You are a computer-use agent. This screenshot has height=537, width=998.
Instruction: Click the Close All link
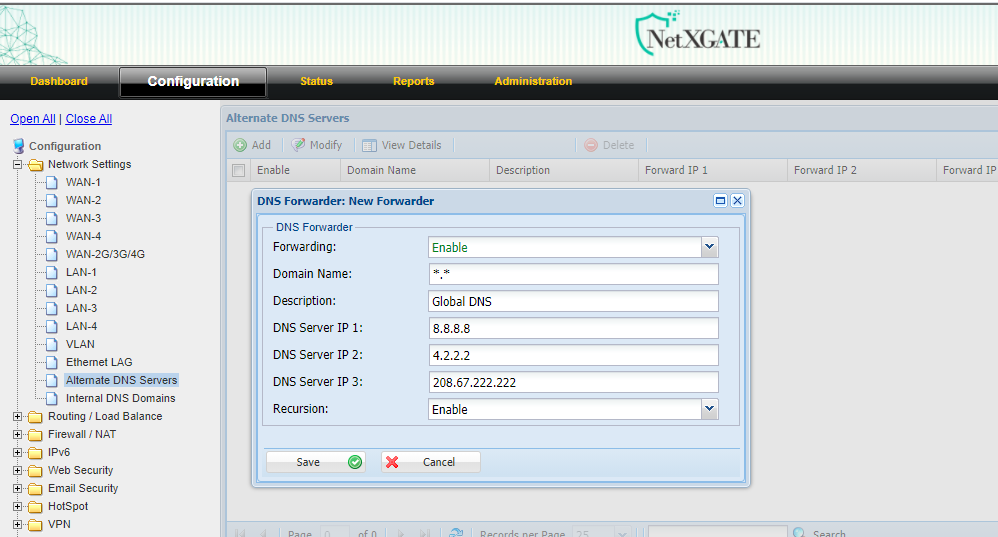pyautogui.click(x=88, y=119)
